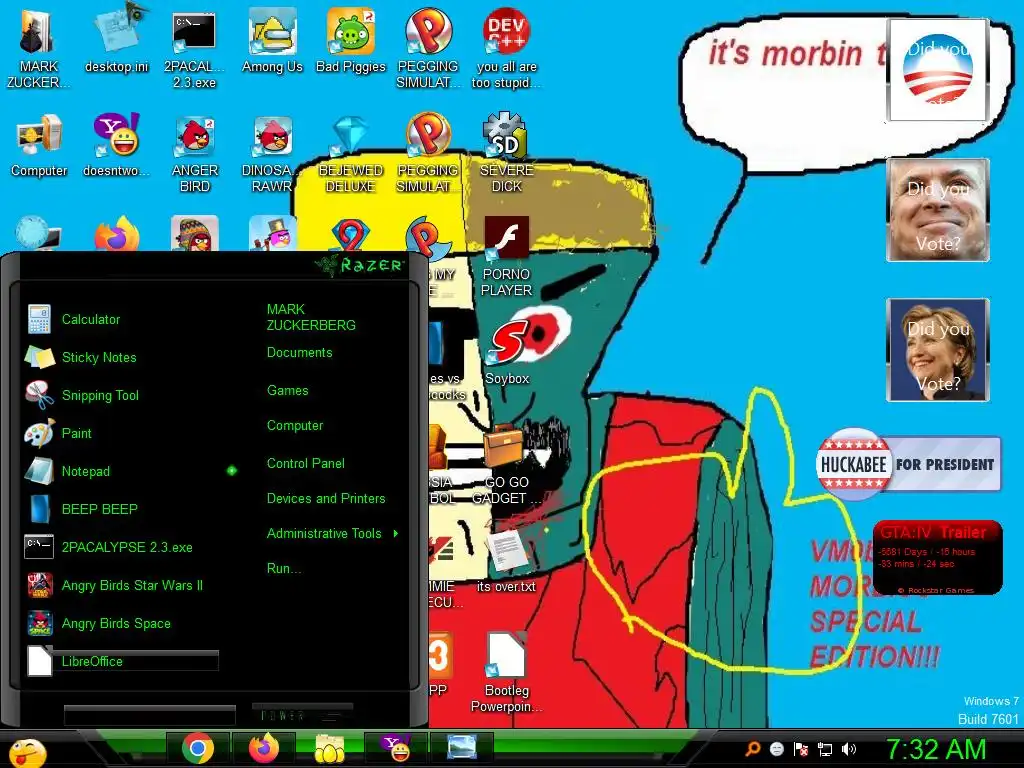
Task: Open the folder icon on taskbar
Action: pos(330,748)
